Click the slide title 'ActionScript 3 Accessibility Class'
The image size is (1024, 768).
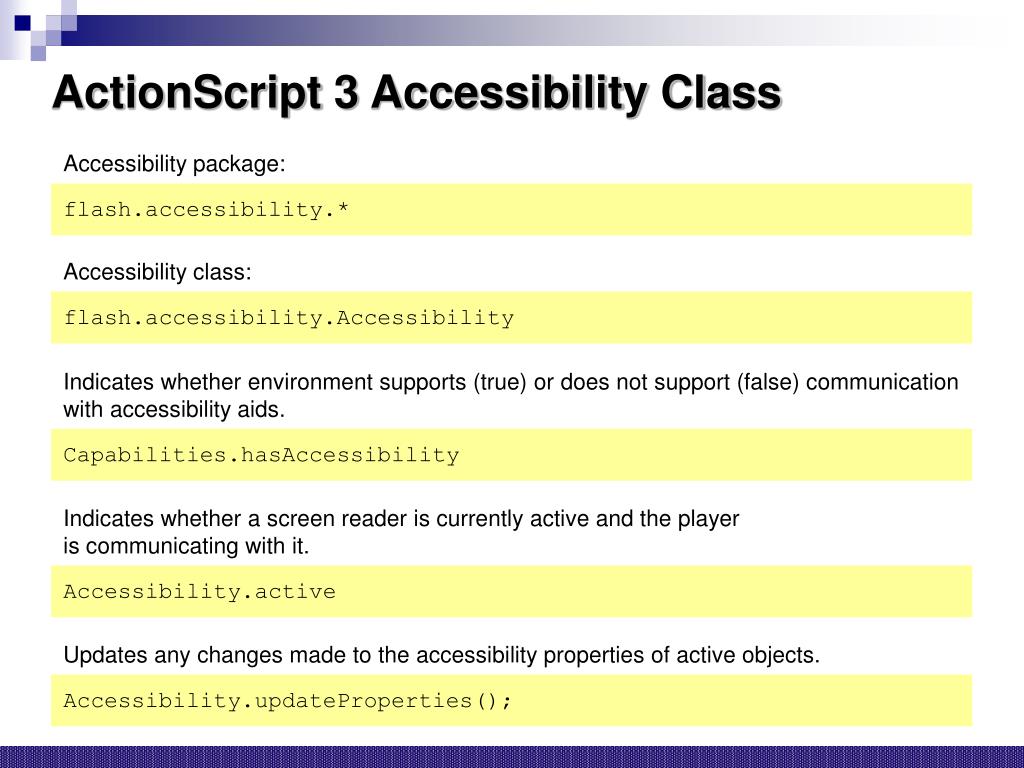point(417,93)
